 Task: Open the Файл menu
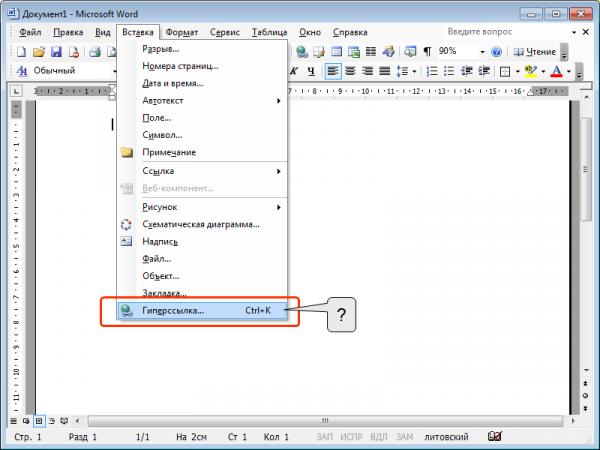[x=30, y=33]
